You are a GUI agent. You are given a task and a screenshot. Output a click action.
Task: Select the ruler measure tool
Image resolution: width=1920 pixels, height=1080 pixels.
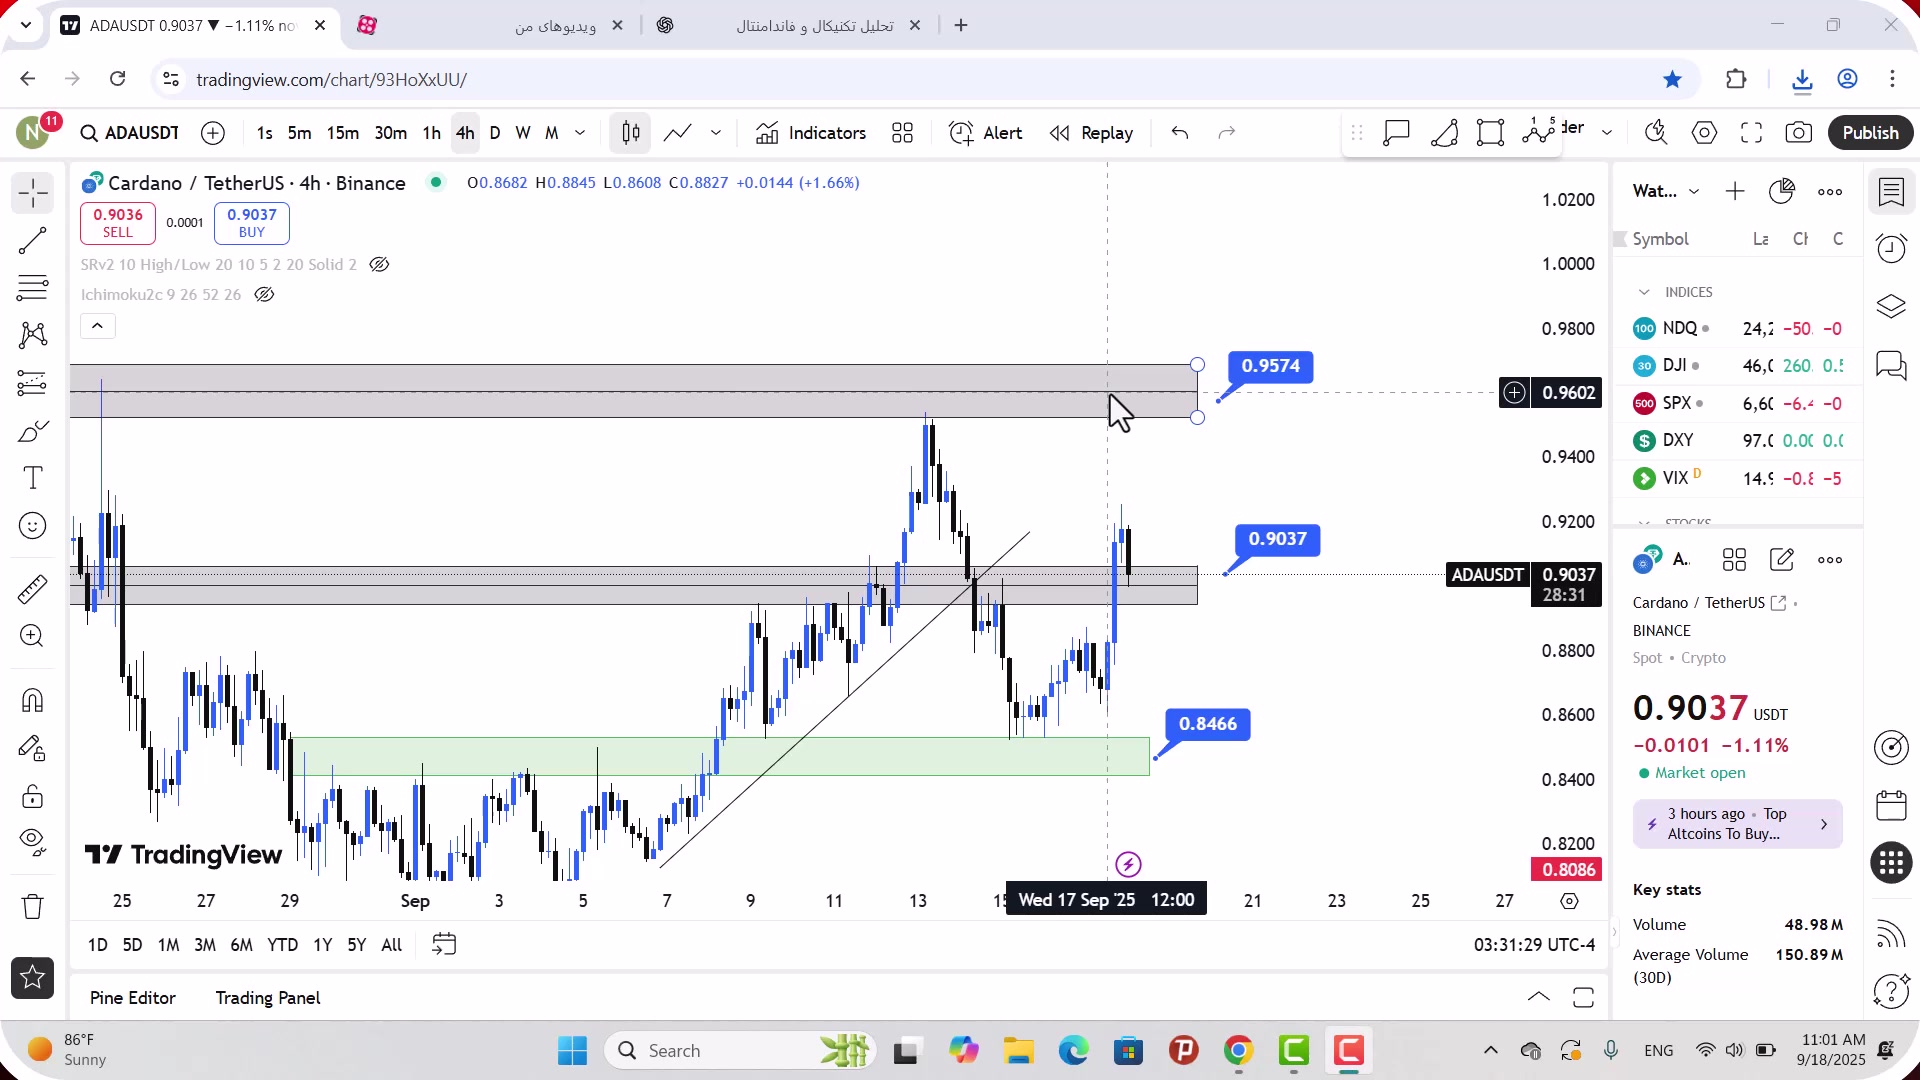32,589
